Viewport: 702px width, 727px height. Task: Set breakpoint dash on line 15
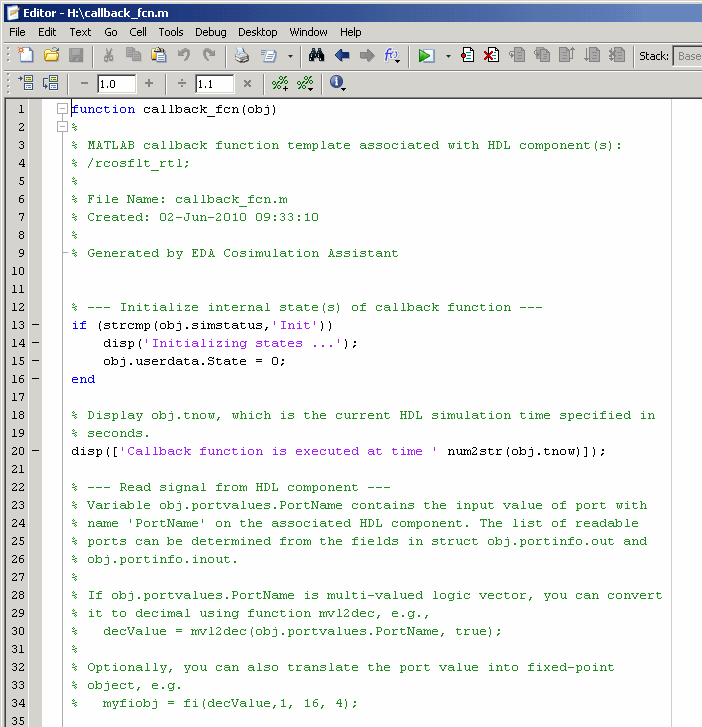click(x=36, y=361)
